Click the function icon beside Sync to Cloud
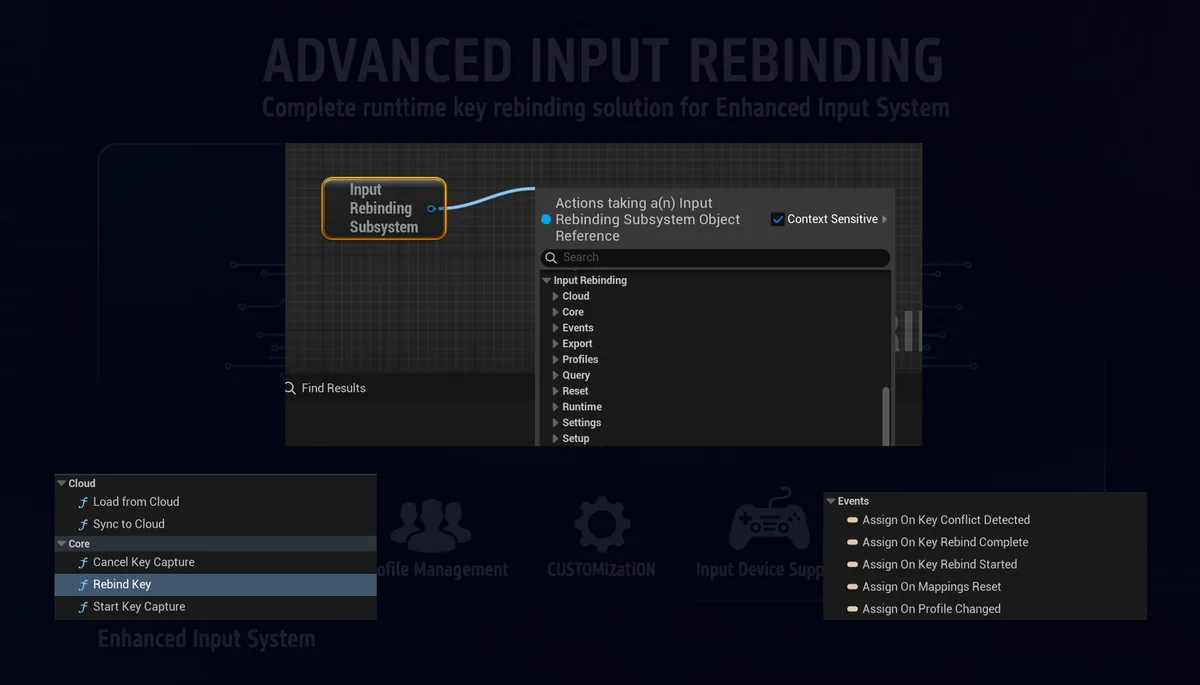1200x685 pixels. (83, 524)
